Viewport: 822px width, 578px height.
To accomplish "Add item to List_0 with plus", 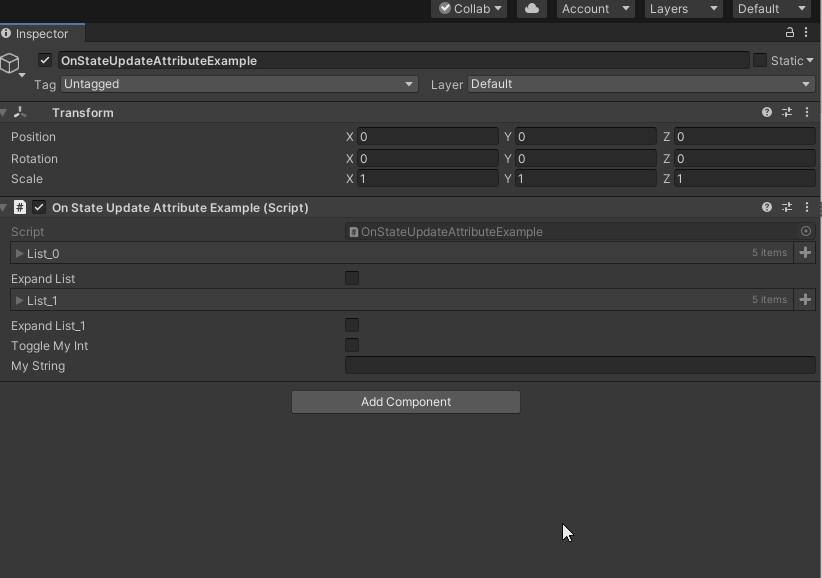I will (x=805, y=253).
